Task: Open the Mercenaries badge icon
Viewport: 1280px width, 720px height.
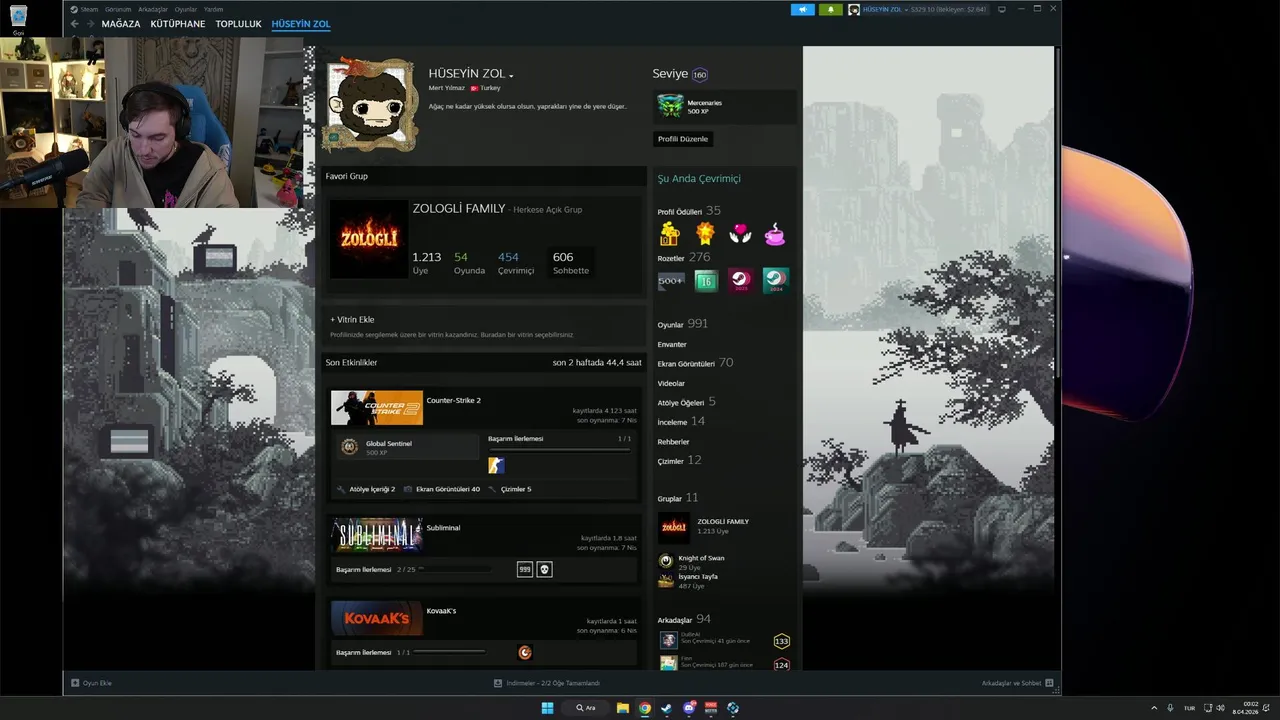Action: [x=670, y=105]
